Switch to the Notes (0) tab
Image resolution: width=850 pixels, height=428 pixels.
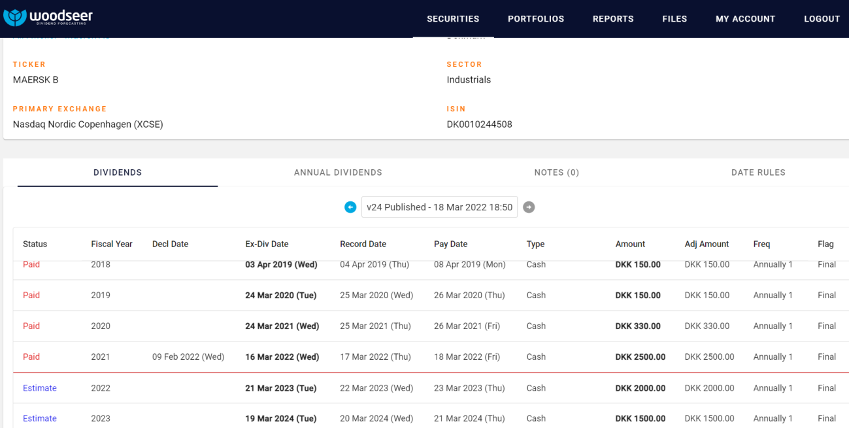[557, 172]
